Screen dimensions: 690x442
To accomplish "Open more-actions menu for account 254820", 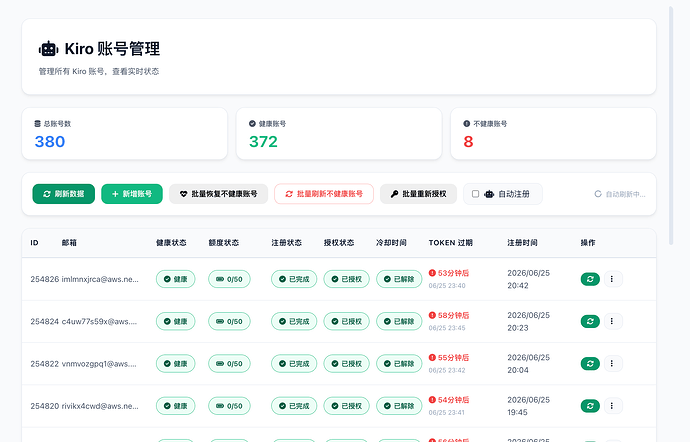I will [612, 406].
